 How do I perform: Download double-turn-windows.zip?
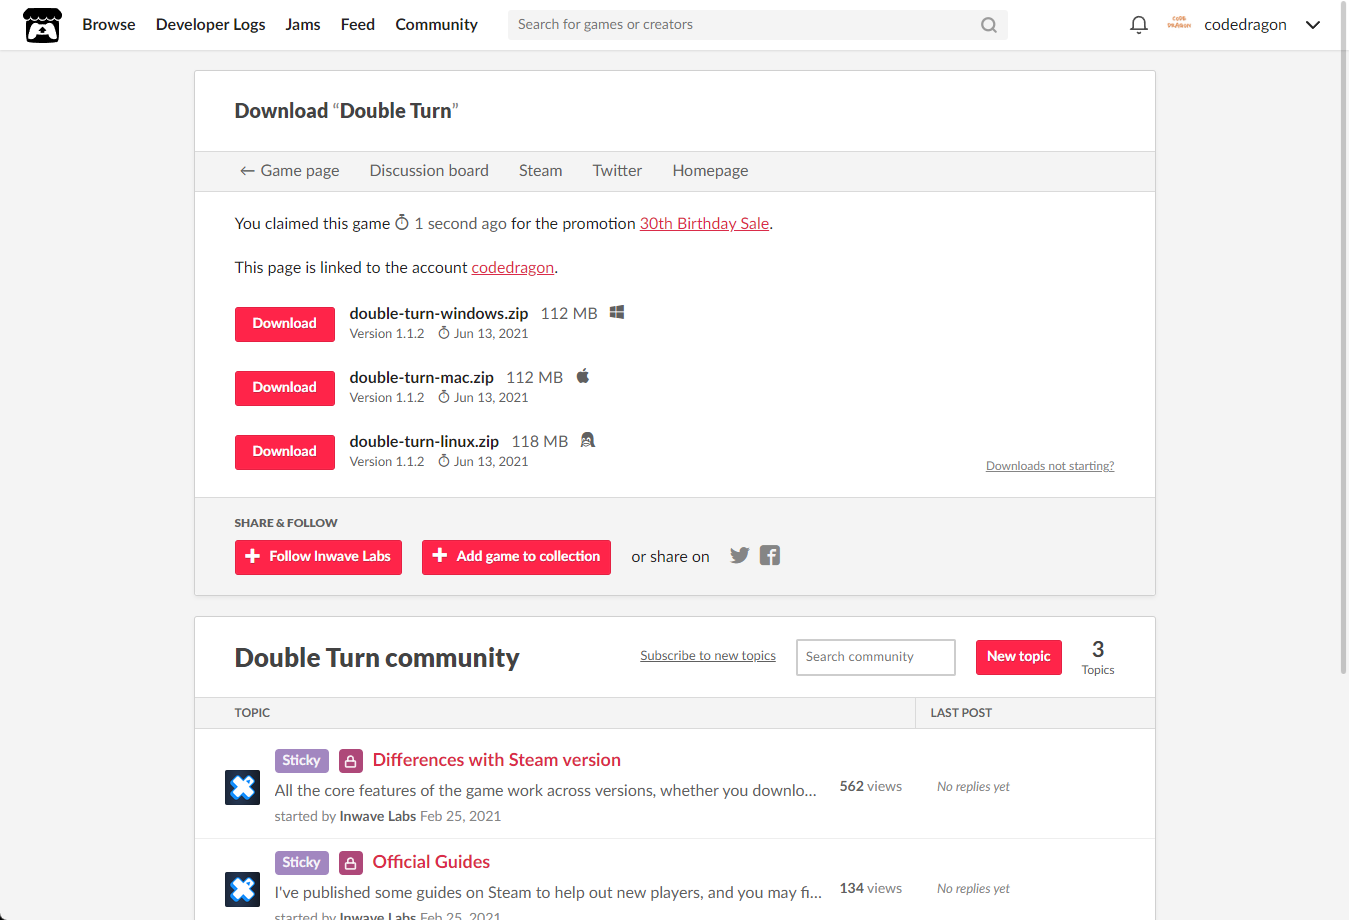click(285, 324)
